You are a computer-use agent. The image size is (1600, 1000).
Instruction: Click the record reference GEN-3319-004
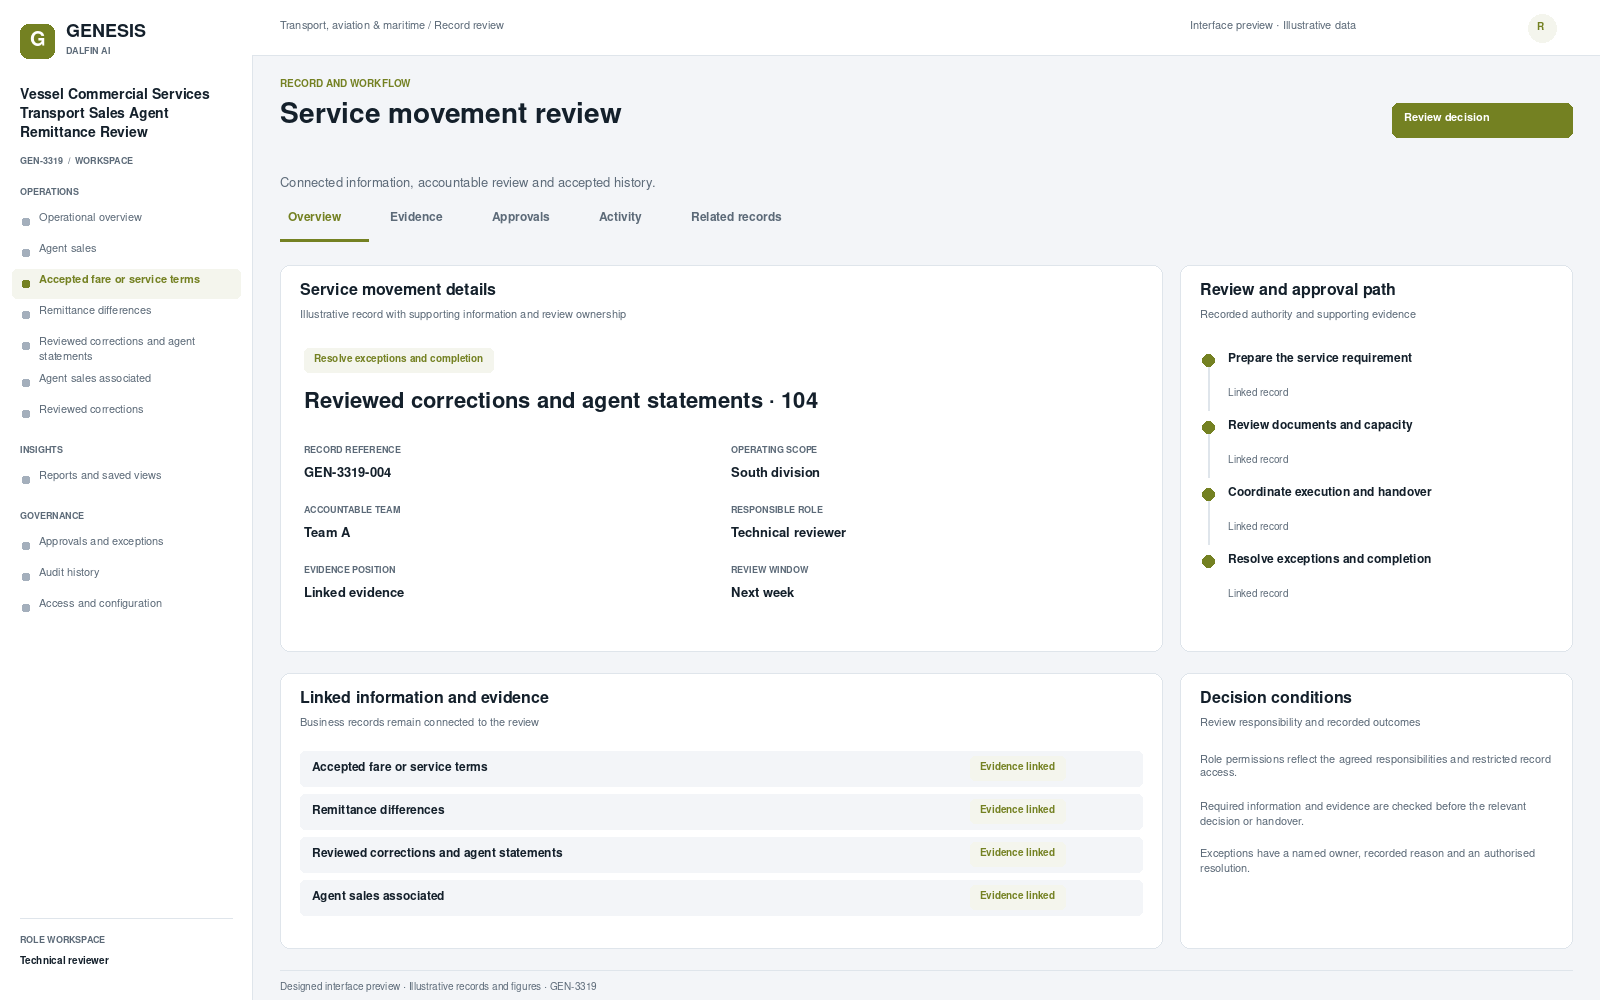pyautogui.click(x=347, y=473)
